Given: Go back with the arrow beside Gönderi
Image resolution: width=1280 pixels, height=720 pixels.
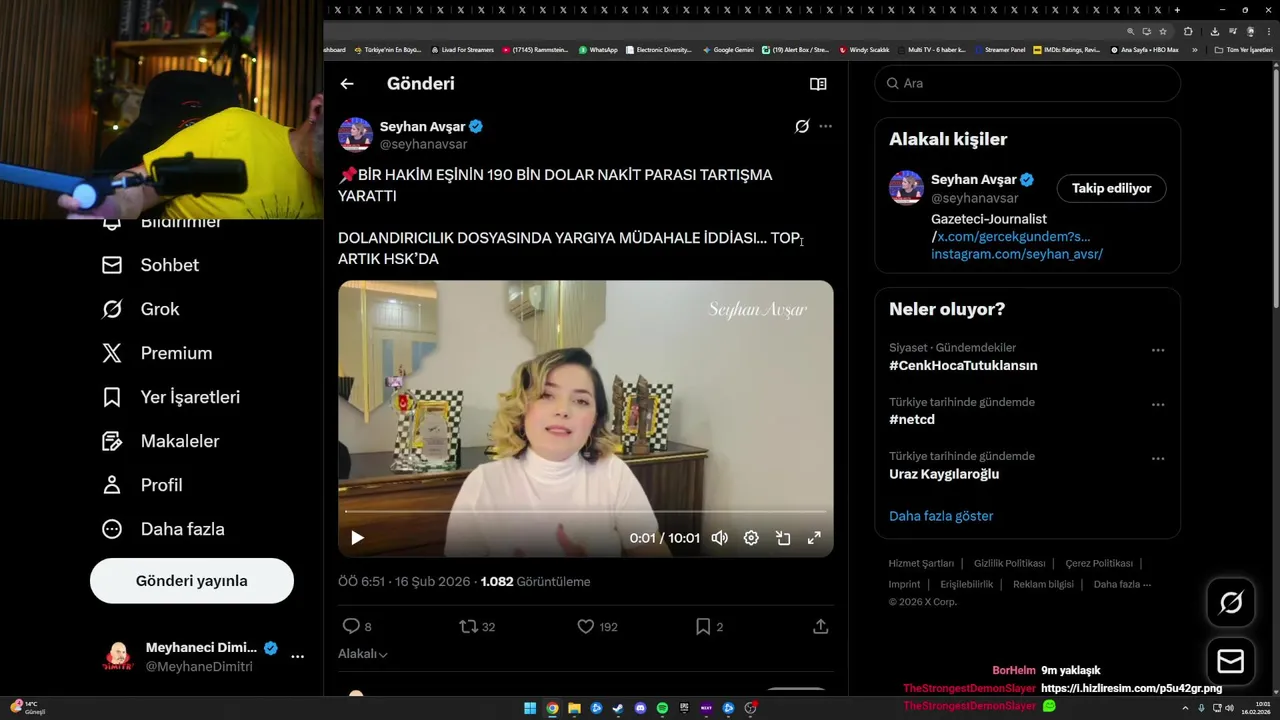Looking at the screenshot, I should 347,84.
